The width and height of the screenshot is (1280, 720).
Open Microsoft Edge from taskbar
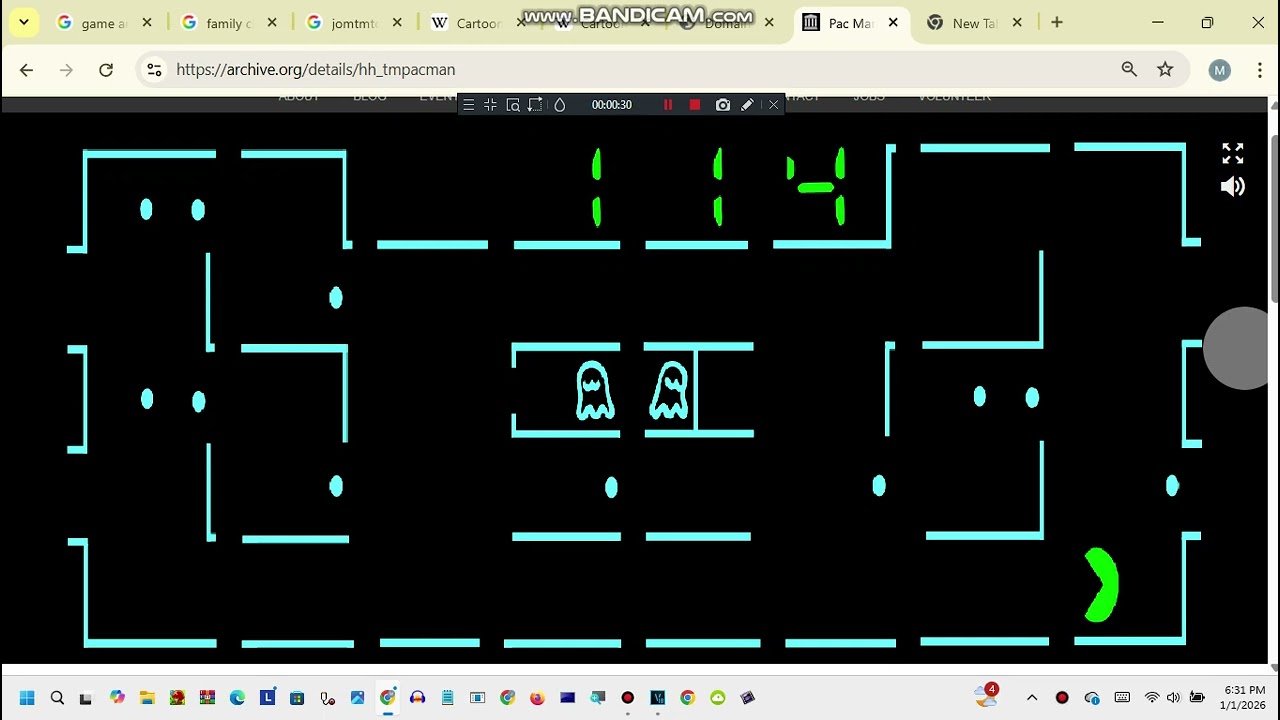click(x=237, y=698)
